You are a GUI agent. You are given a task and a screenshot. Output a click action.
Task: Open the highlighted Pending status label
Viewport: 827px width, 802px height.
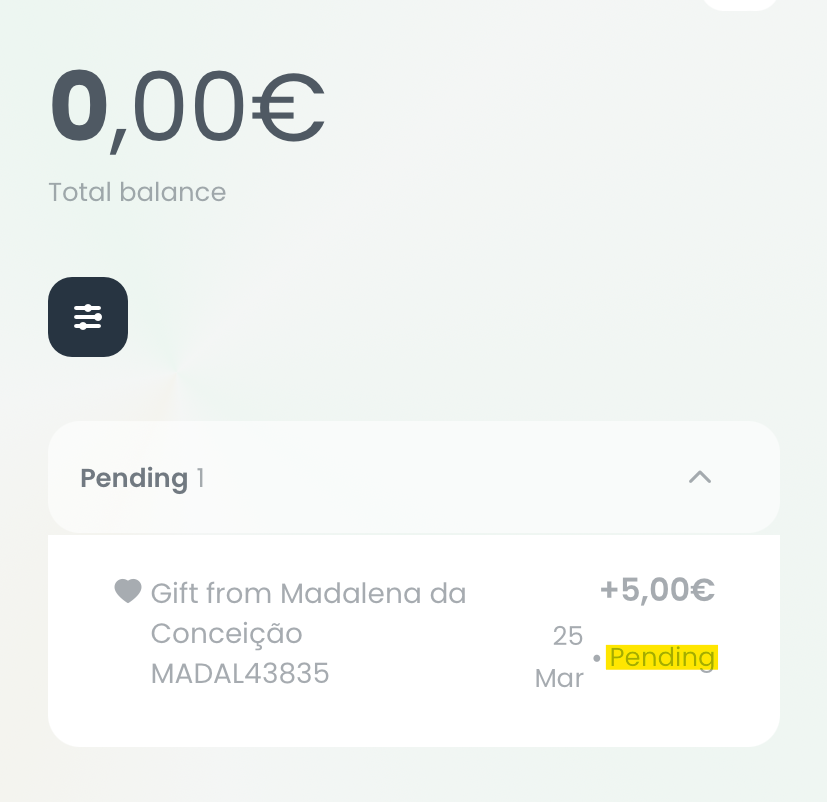pos(662,657)
